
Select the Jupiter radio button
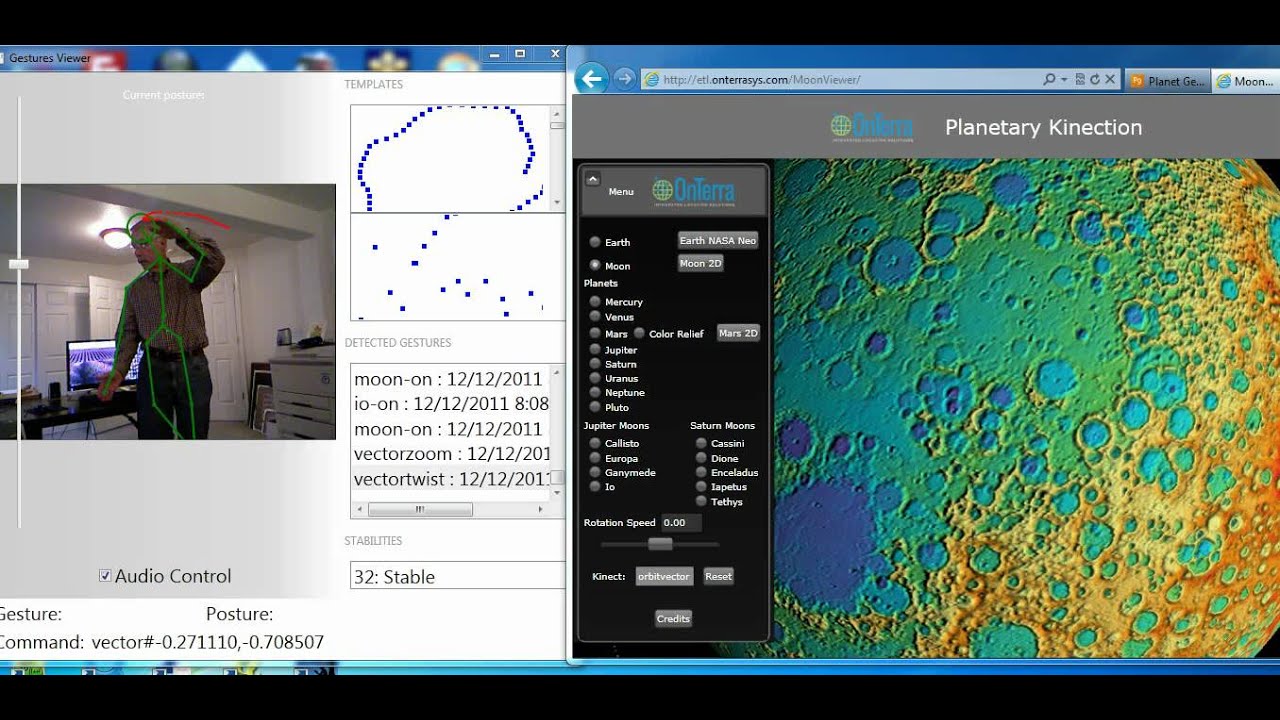tap(595, 350)
